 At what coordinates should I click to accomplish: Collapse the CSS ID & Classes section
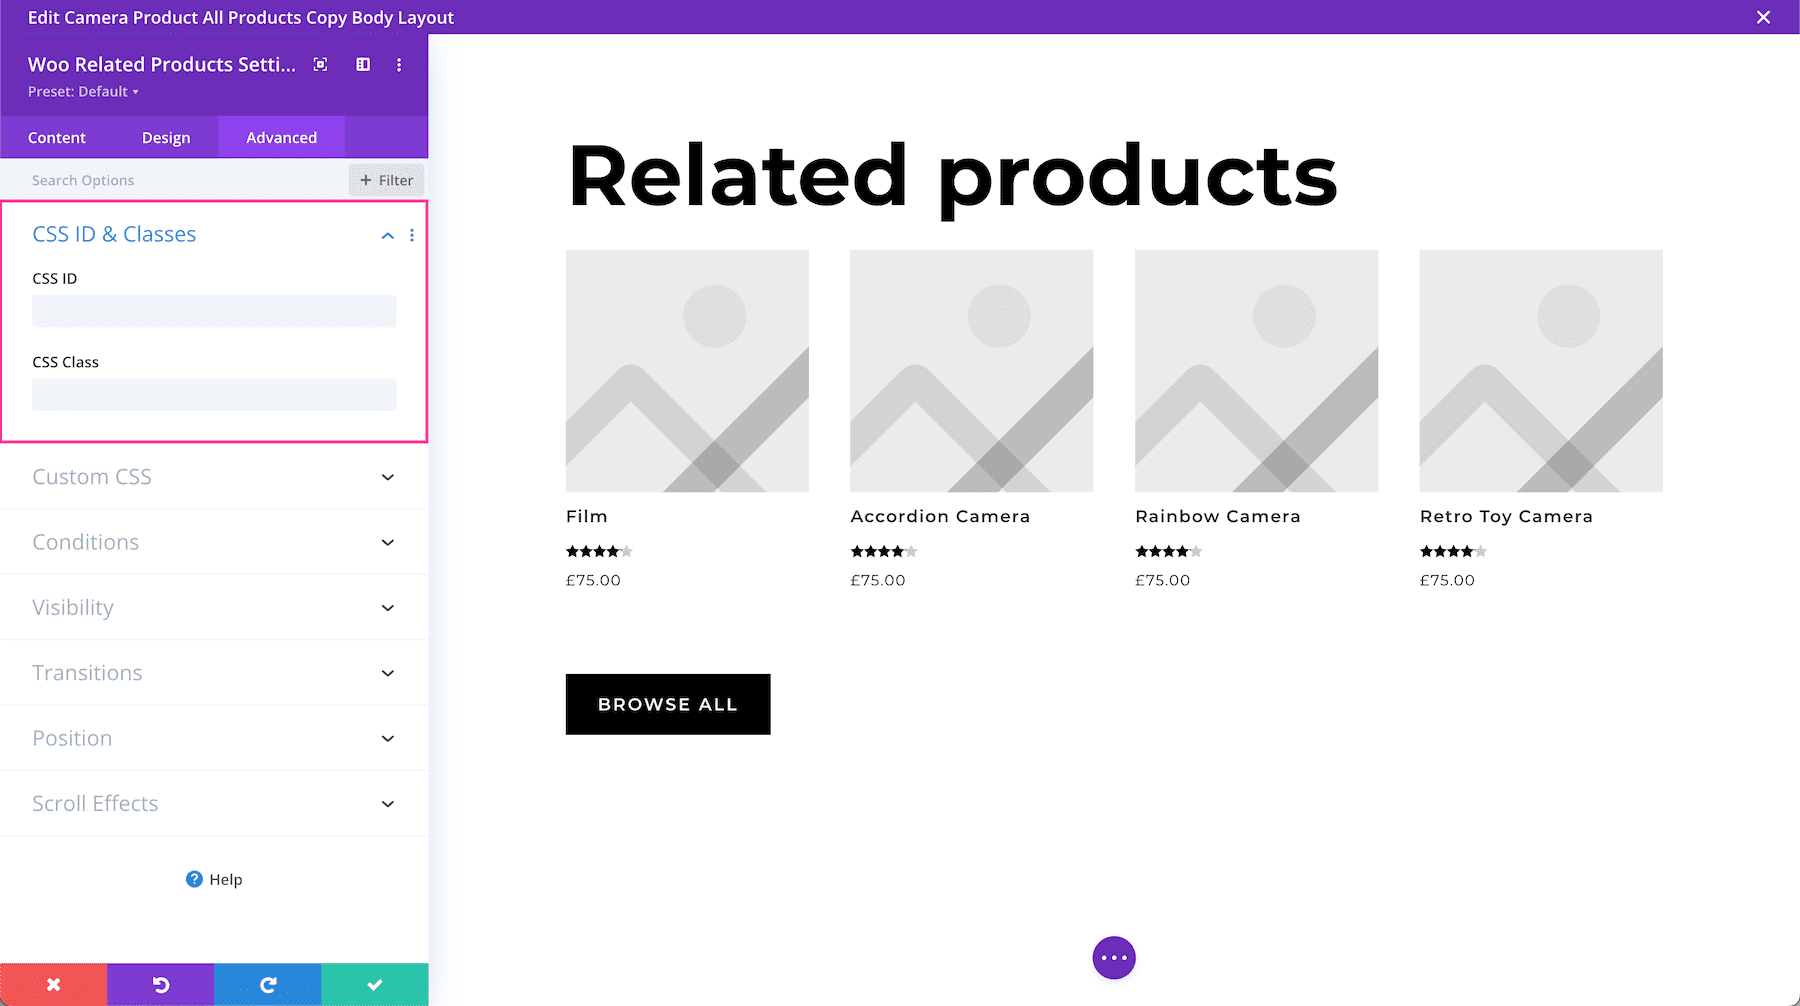(x=388, y=235)
